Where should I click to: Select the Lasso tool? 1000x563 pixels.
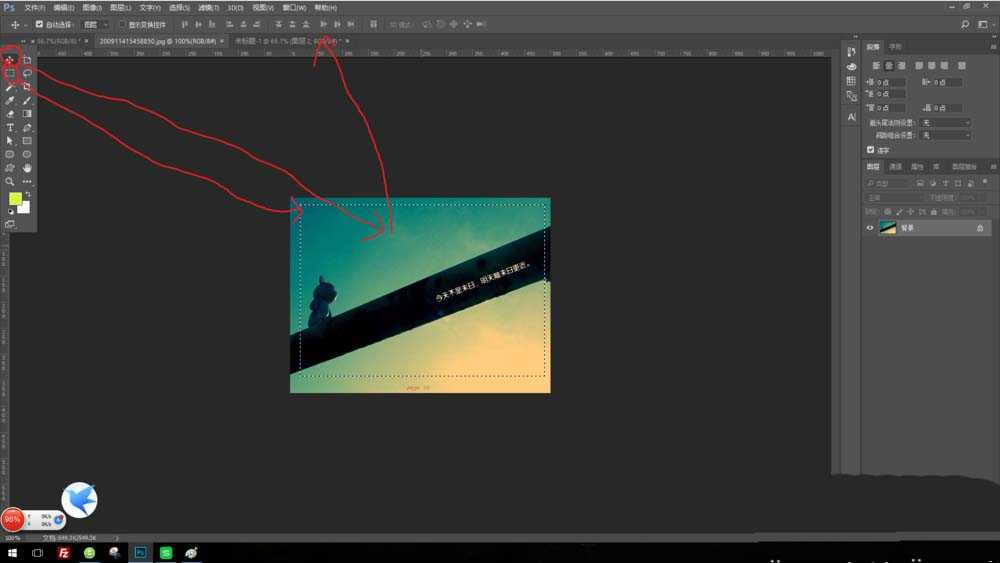coord(27,73)
